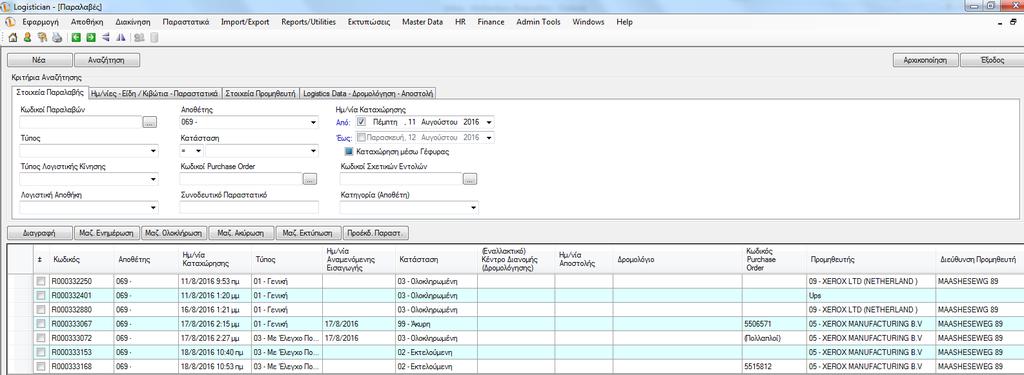Click the Συνοδευτικό Παραστατικό input field

(249, 207)
